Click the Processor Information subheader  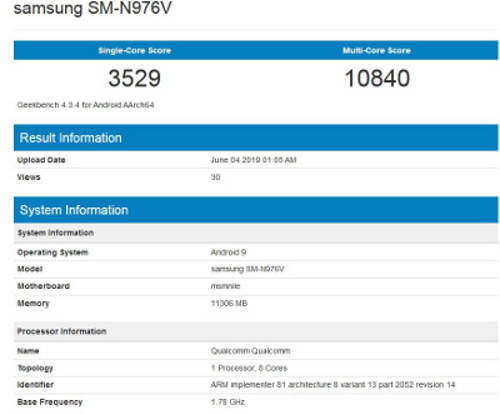[x=256, y=332]
